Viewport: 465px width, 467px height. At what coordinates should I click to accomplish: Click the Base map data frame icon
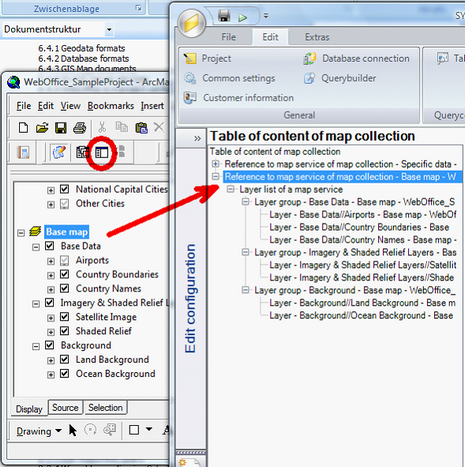pyautogui.click(x=35, y=231)
